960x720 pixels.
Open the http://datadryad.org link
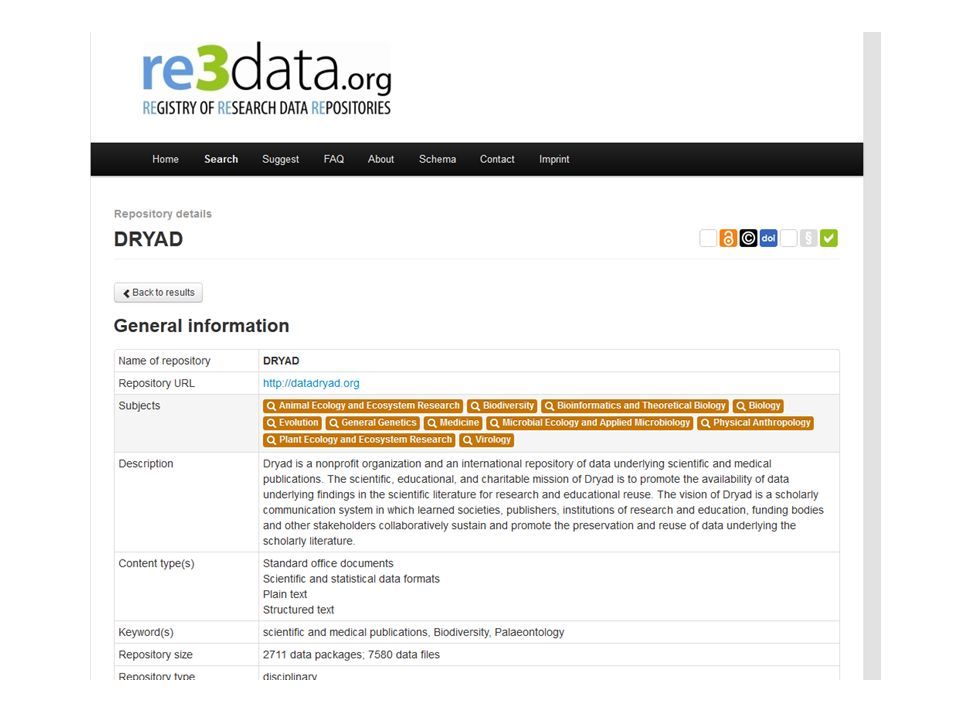click(311, 383)
